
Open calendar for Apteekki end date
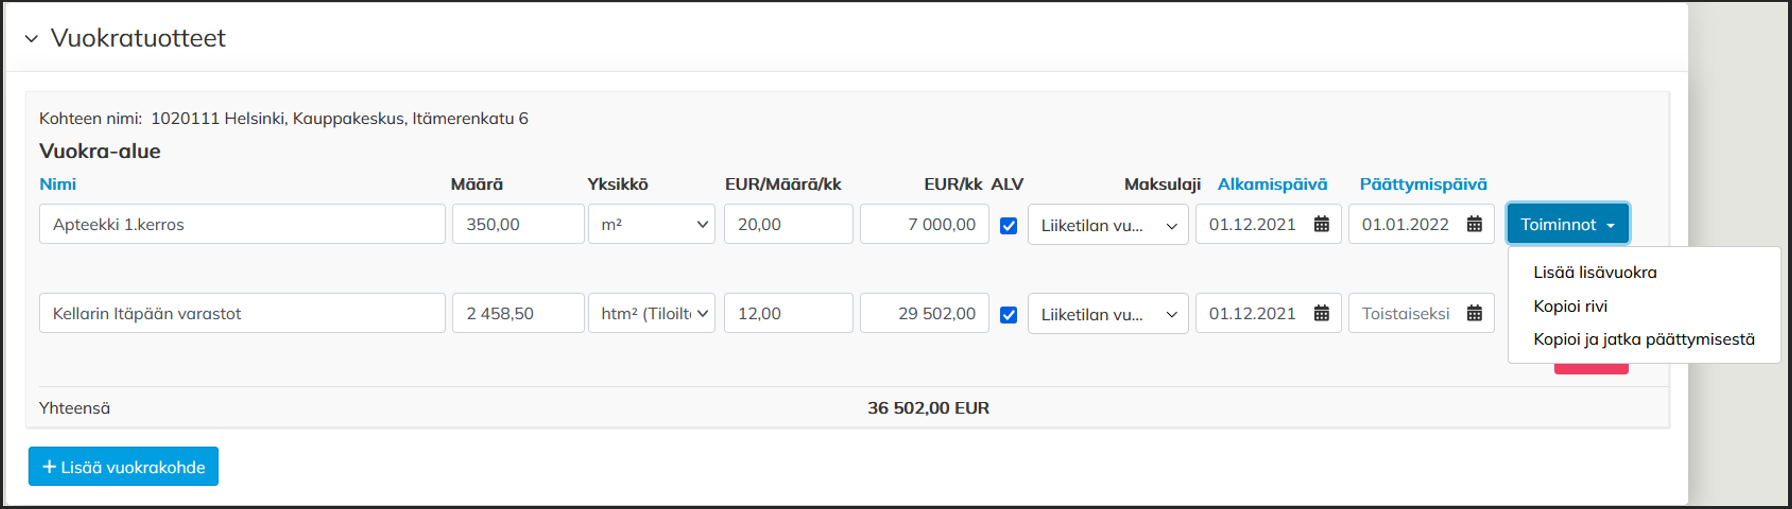(x=1474, y=224)
